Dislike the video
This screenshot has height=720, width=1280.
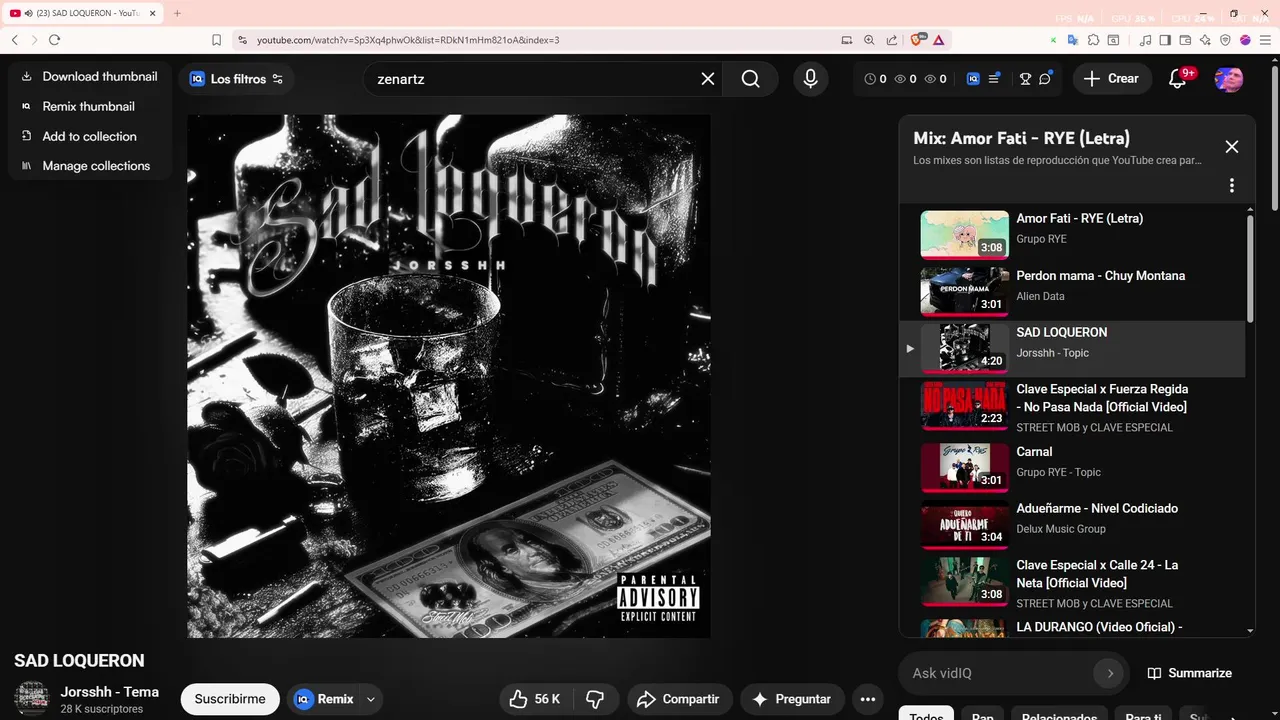click(x=595, y=699)
